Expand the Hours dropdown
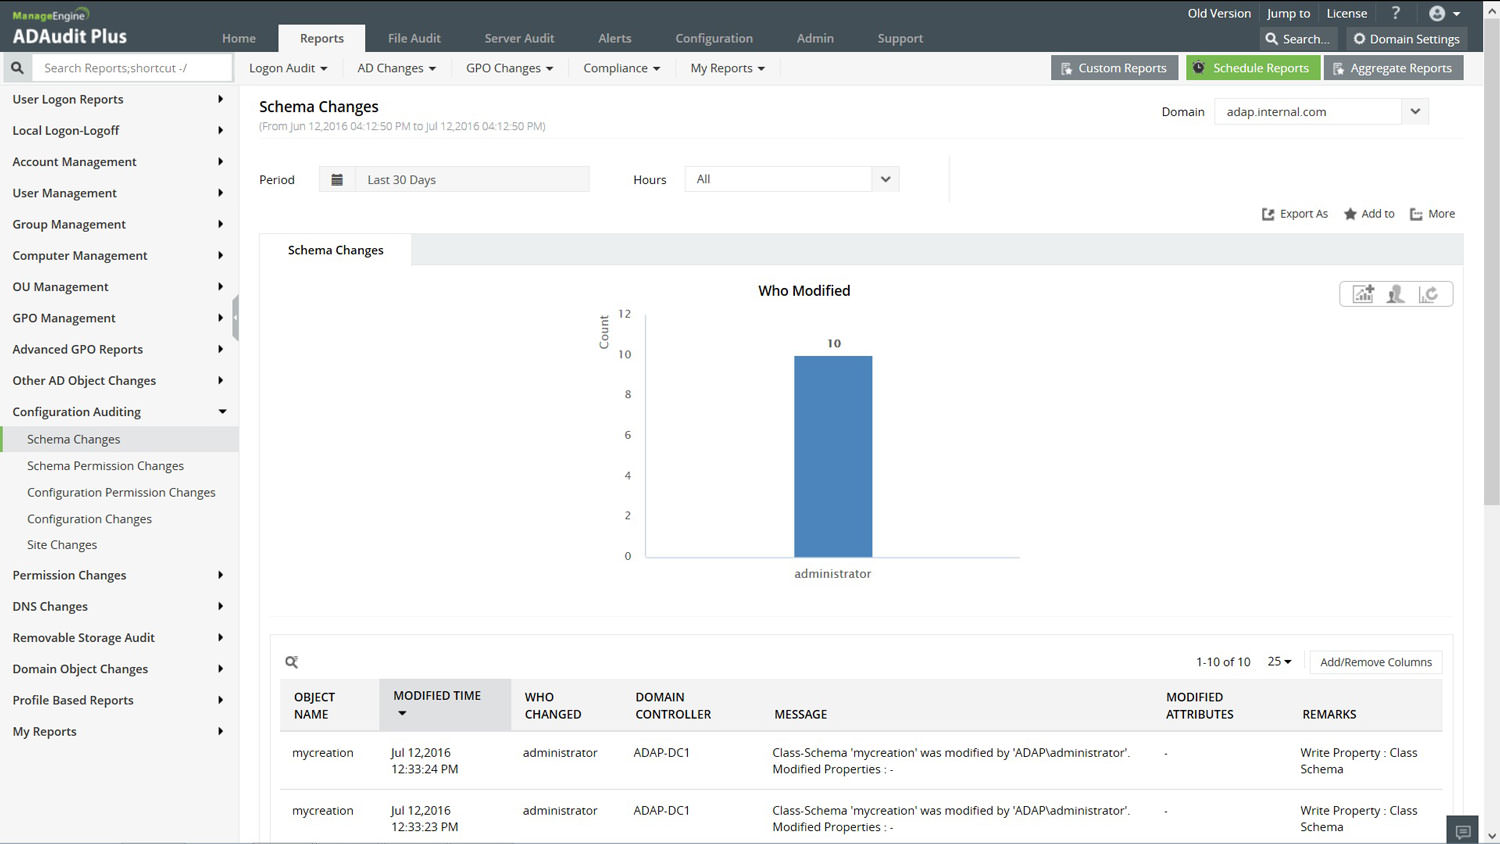The height and width of the screenshot is (844, 1500). pos(885,179)
